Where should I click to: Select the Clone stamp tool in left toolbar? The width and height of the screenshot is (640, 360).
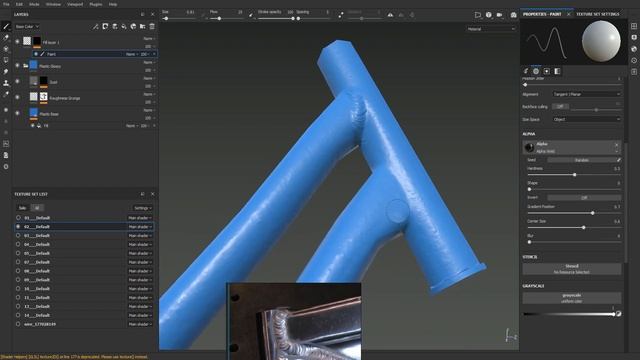(x=6, y=83)
